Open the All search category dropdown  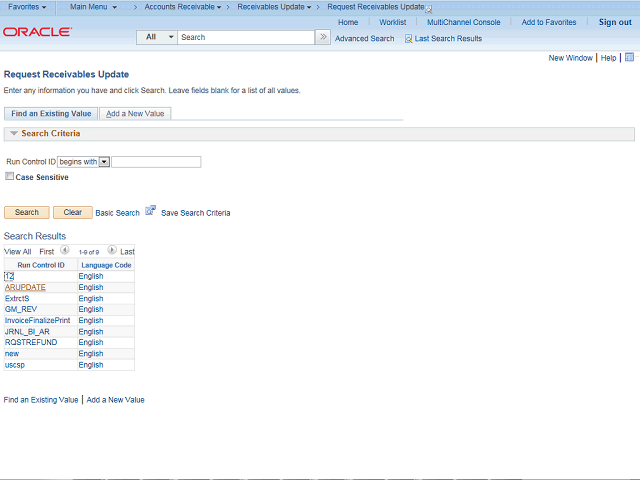coord(157,37)
